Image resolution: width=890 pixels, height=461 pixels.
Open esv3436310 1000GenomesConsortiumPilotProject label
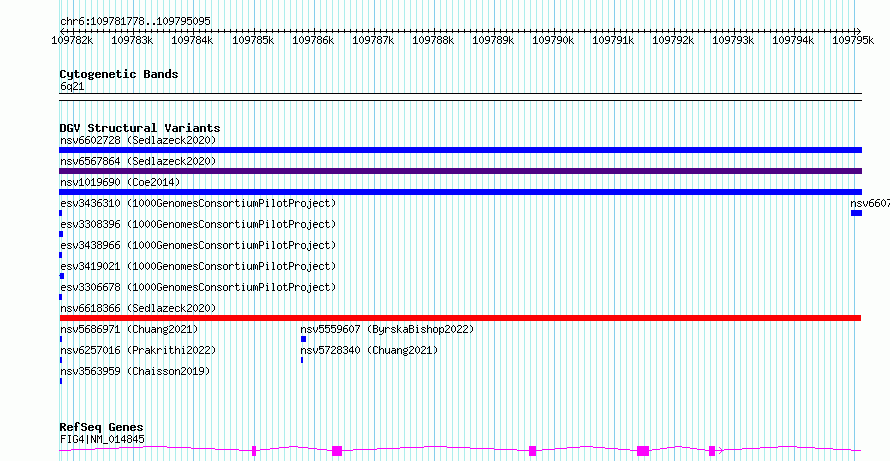pyautogui.click(x=198, y=203)
